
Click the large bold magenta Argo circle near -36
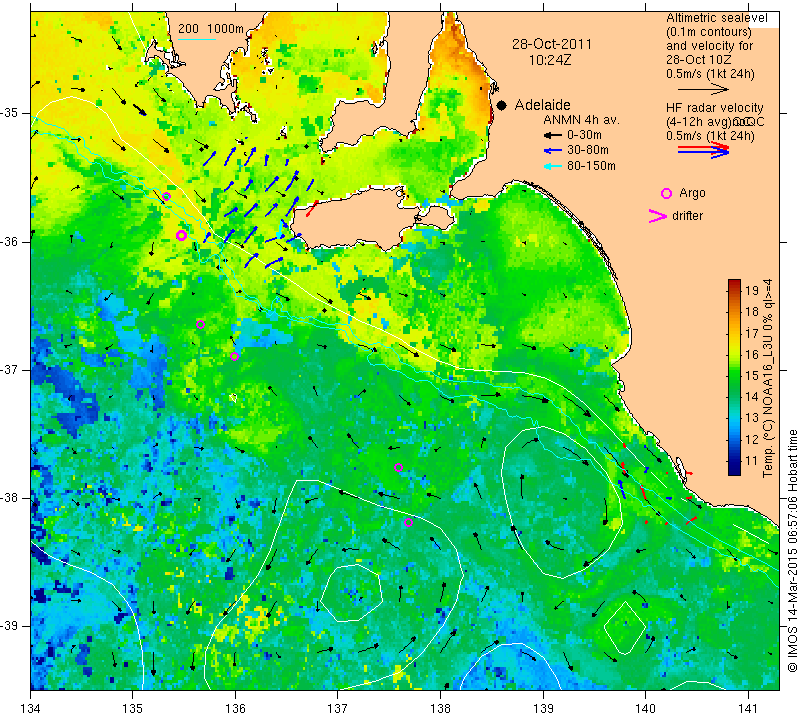181,235
